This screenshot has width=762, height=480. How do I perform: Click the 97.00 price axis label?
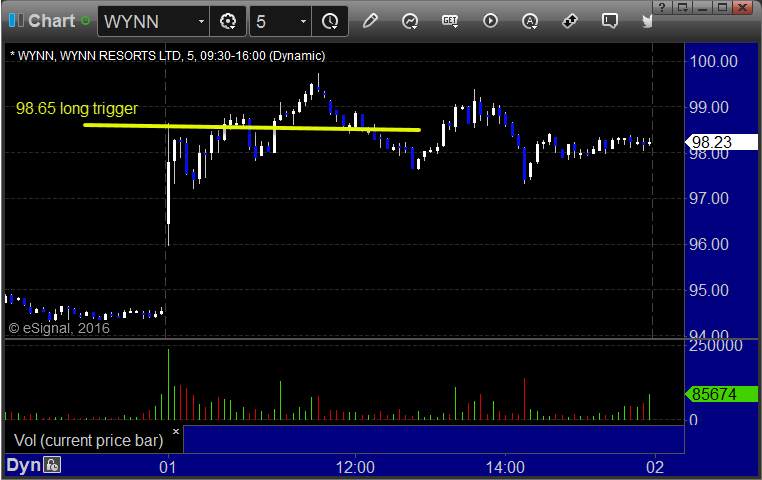point(709,198)
